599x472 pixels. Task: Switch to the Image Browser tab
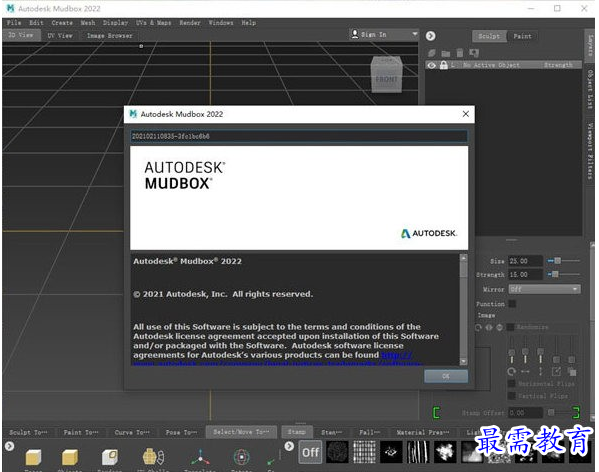(110, 36)
